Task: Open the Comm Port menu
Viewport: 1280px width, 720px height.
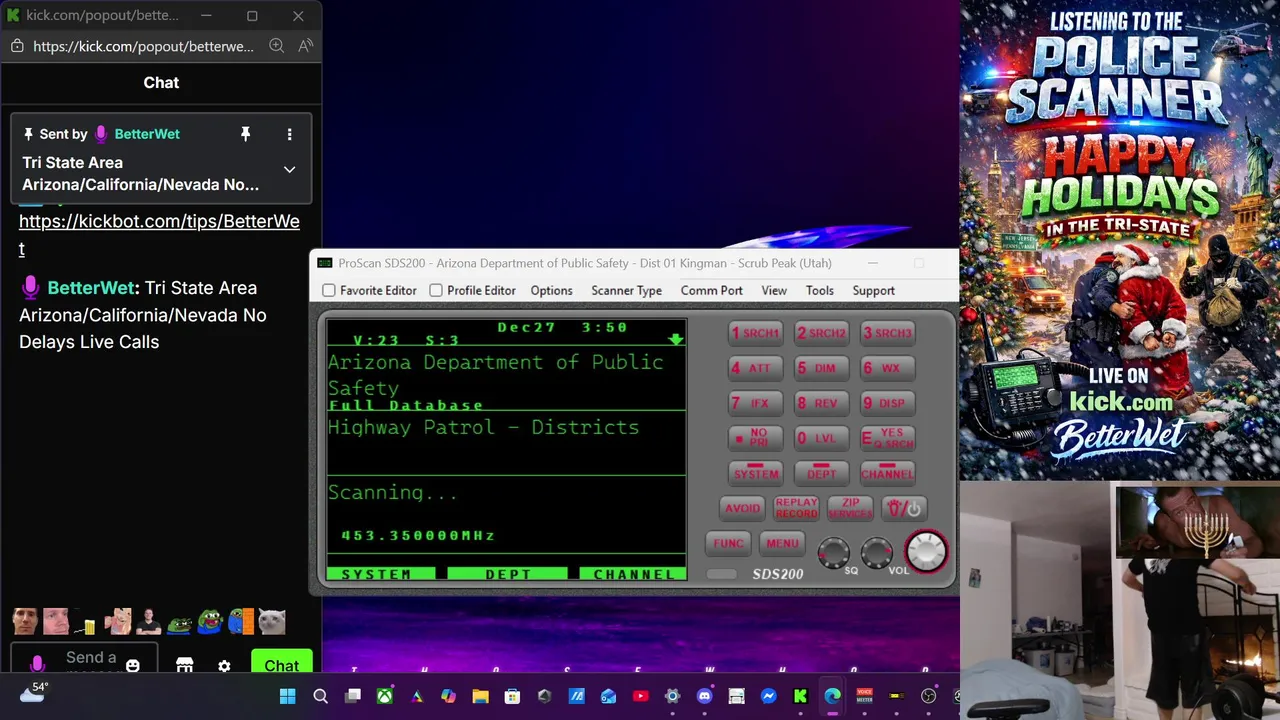Action: [x=711, y=290]
